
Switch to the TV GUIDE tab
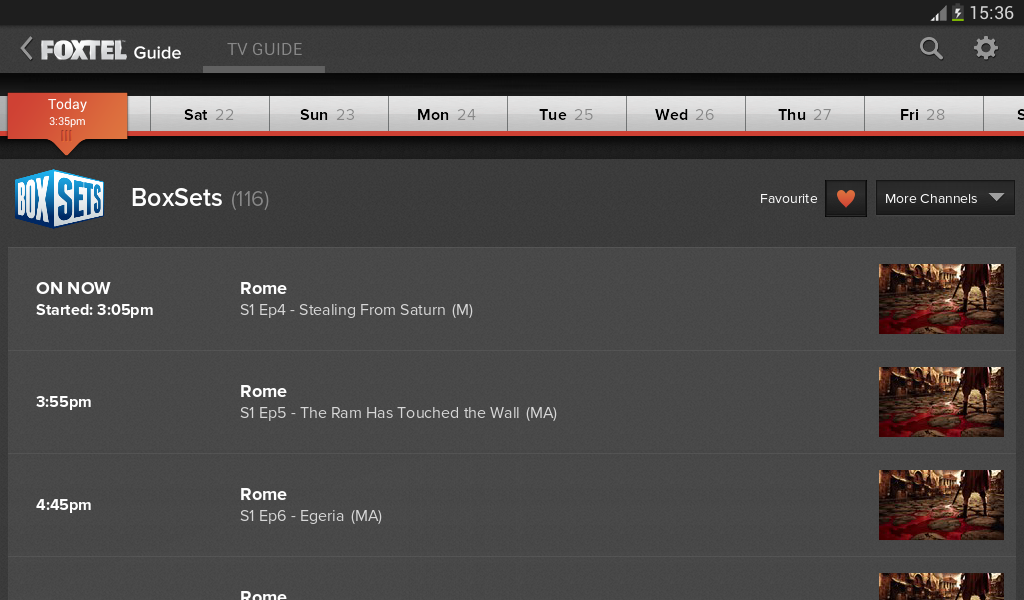point(263,48)
